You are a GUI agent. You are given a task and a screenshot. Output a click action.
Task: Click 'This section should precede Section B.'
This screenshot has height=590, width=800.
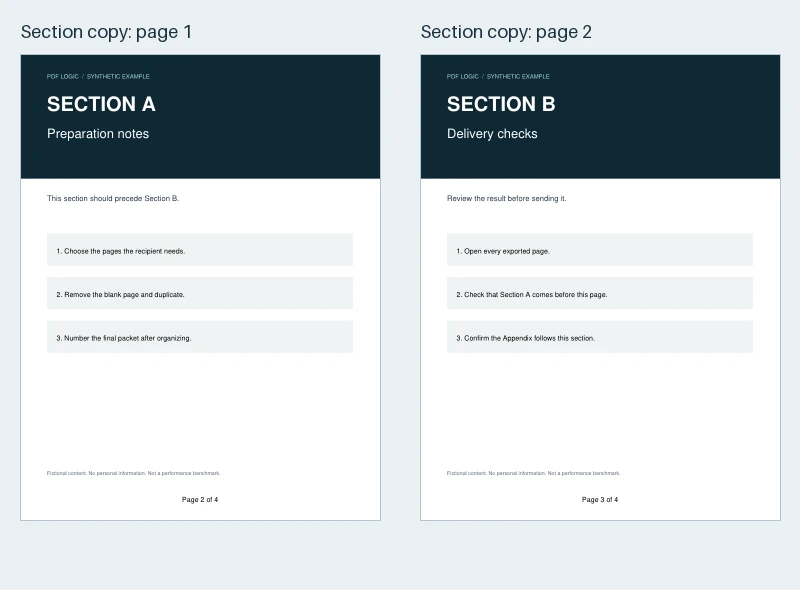[113, 199]
